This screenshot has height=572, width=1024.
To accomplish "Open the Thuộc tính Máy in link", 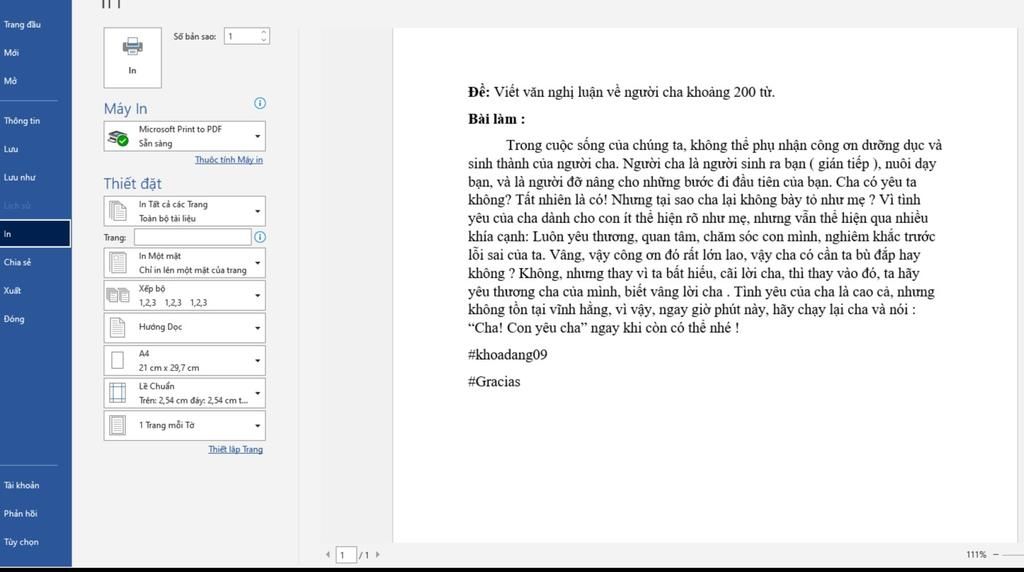I will 229,160.
